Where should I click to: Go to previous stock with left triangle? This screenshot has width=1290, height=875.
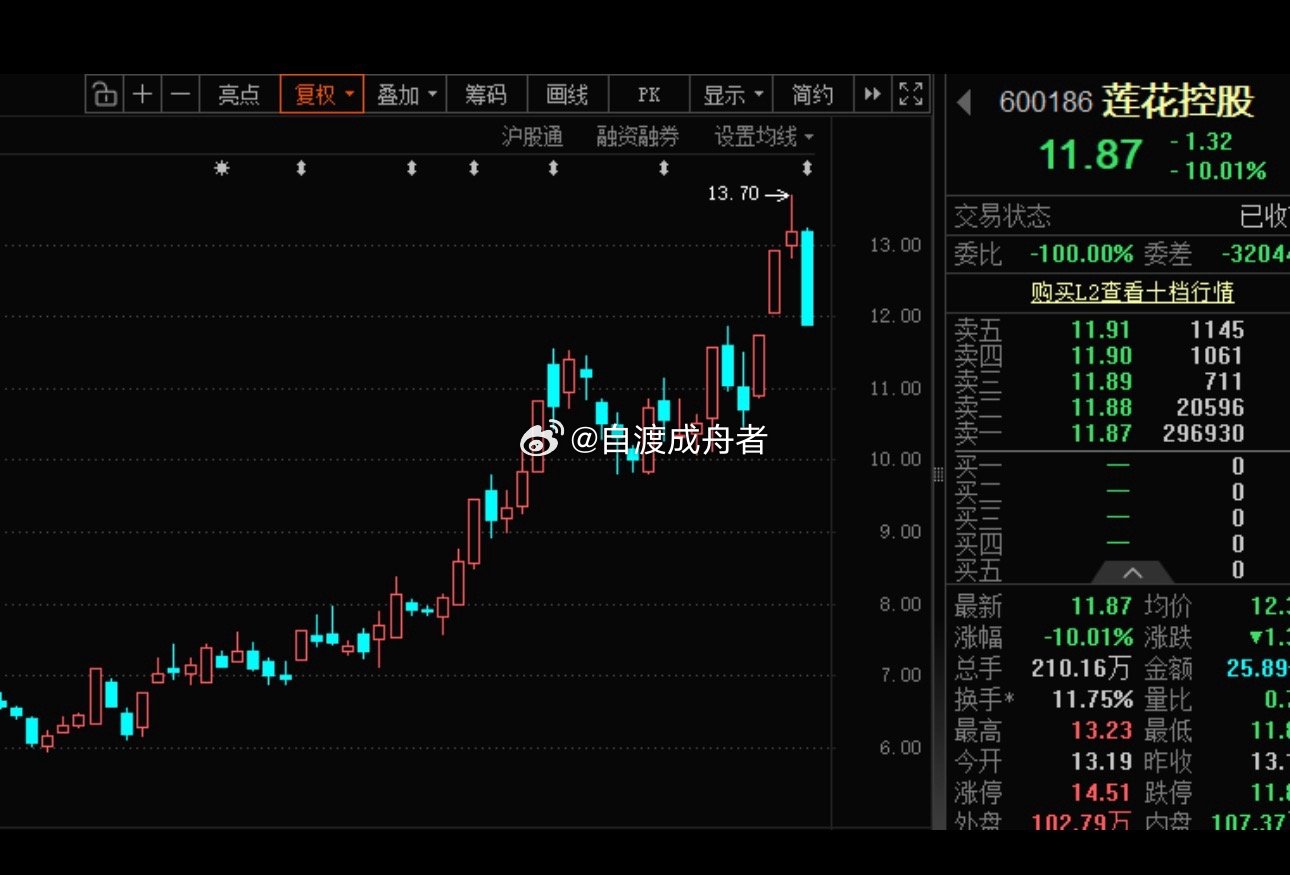click(x=964, y=103)
